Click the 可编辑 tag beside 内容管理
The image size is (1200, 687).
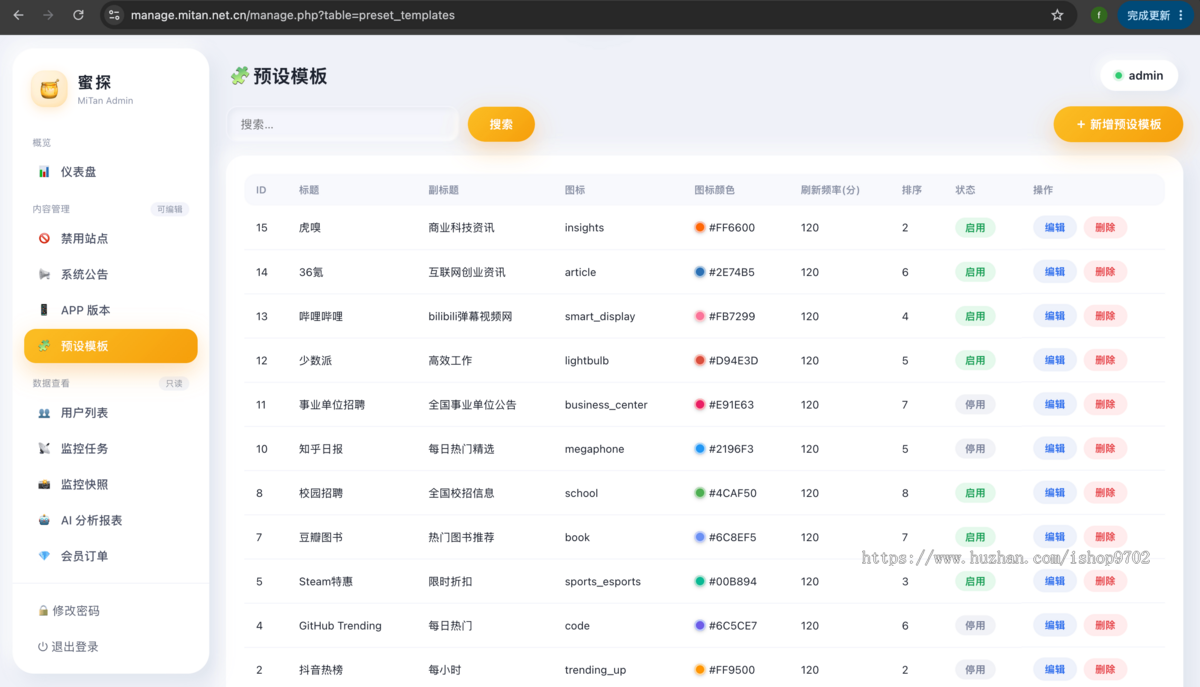(171, 209)
